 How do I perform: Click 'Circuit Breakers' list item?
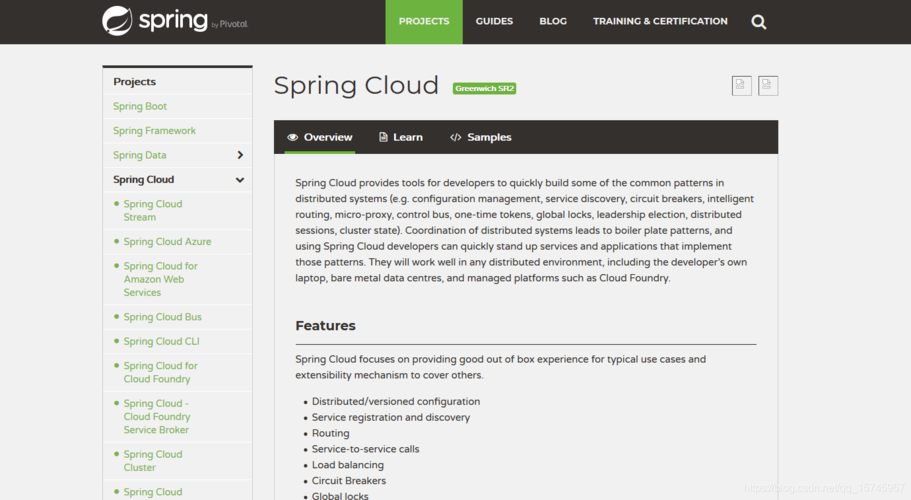tap(349, 481)
